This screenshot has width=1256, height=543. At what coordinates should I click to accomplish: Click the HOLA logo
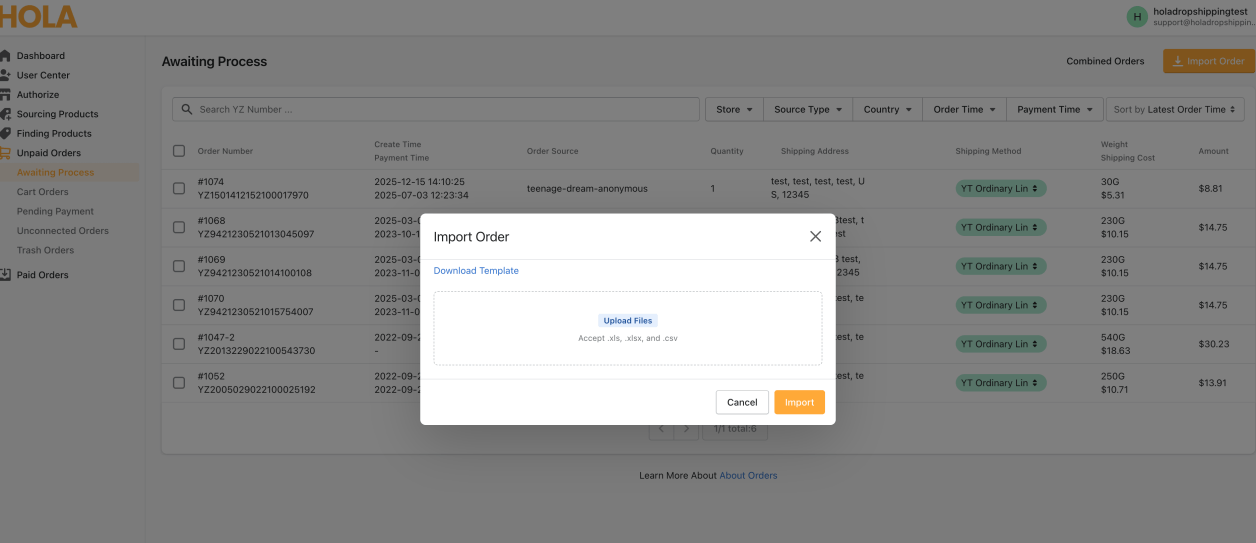coord(38,16)
